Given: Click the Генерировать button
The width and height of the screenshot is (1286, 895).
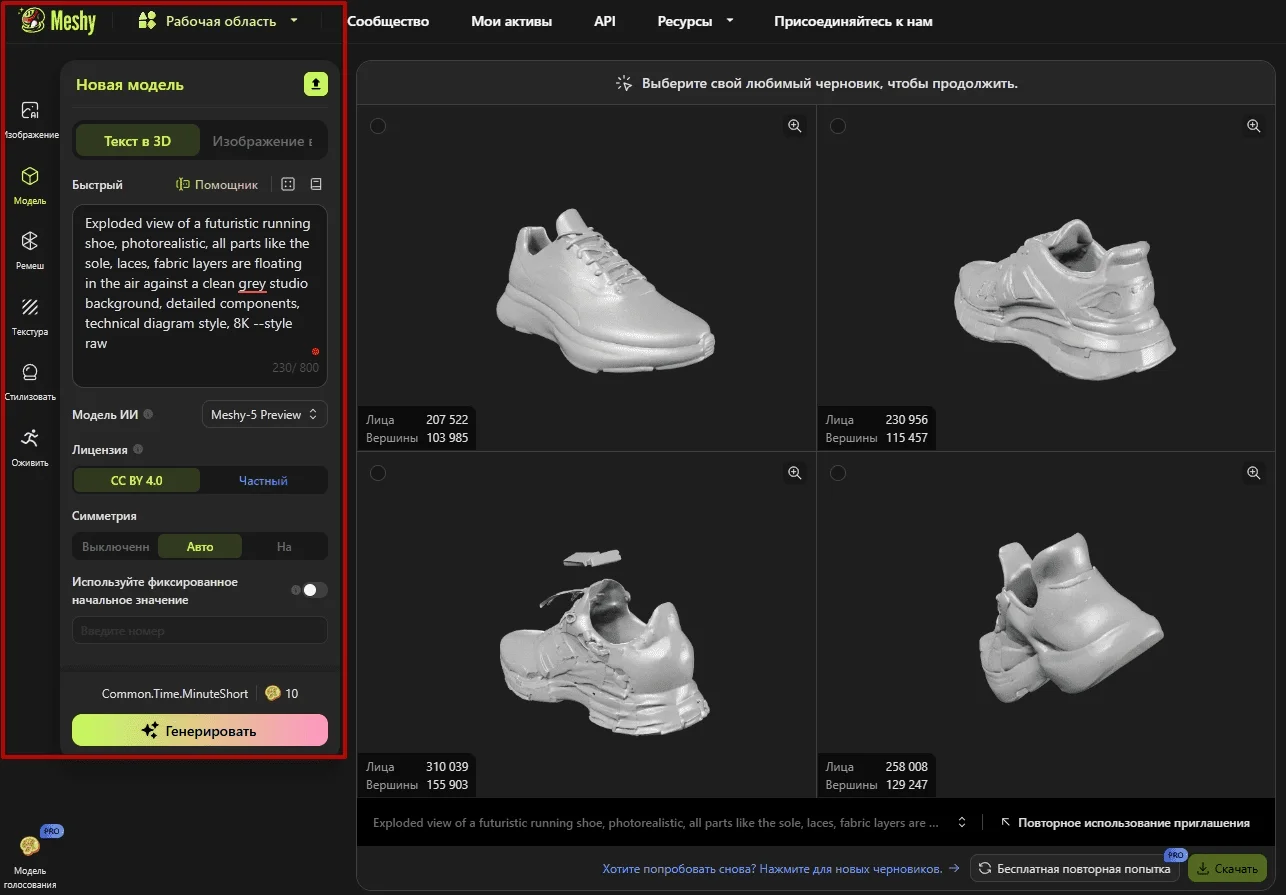Looking at the screenshot, I should 200,730.
